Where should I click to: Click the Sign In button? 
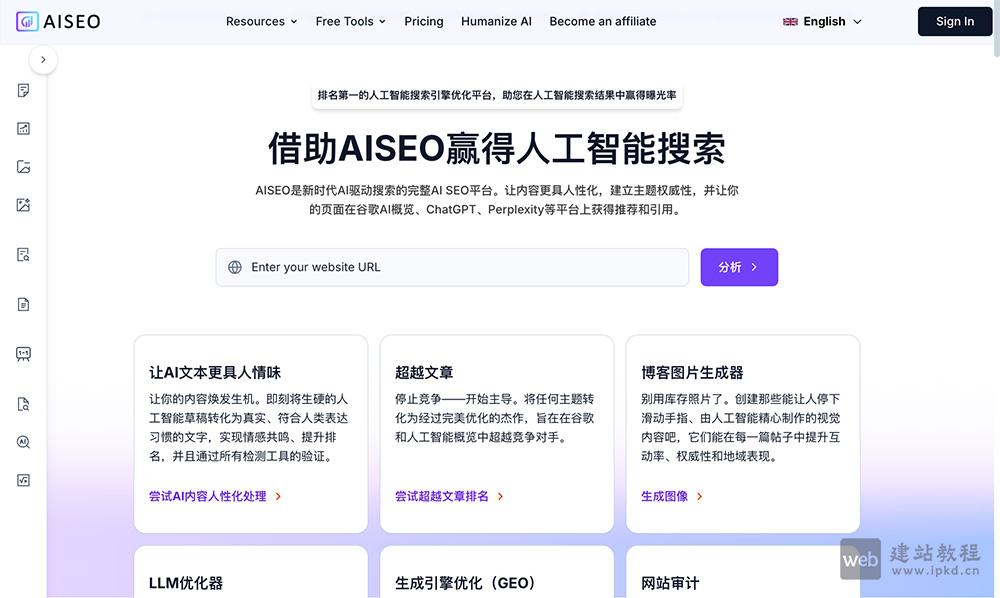[954, 21]
